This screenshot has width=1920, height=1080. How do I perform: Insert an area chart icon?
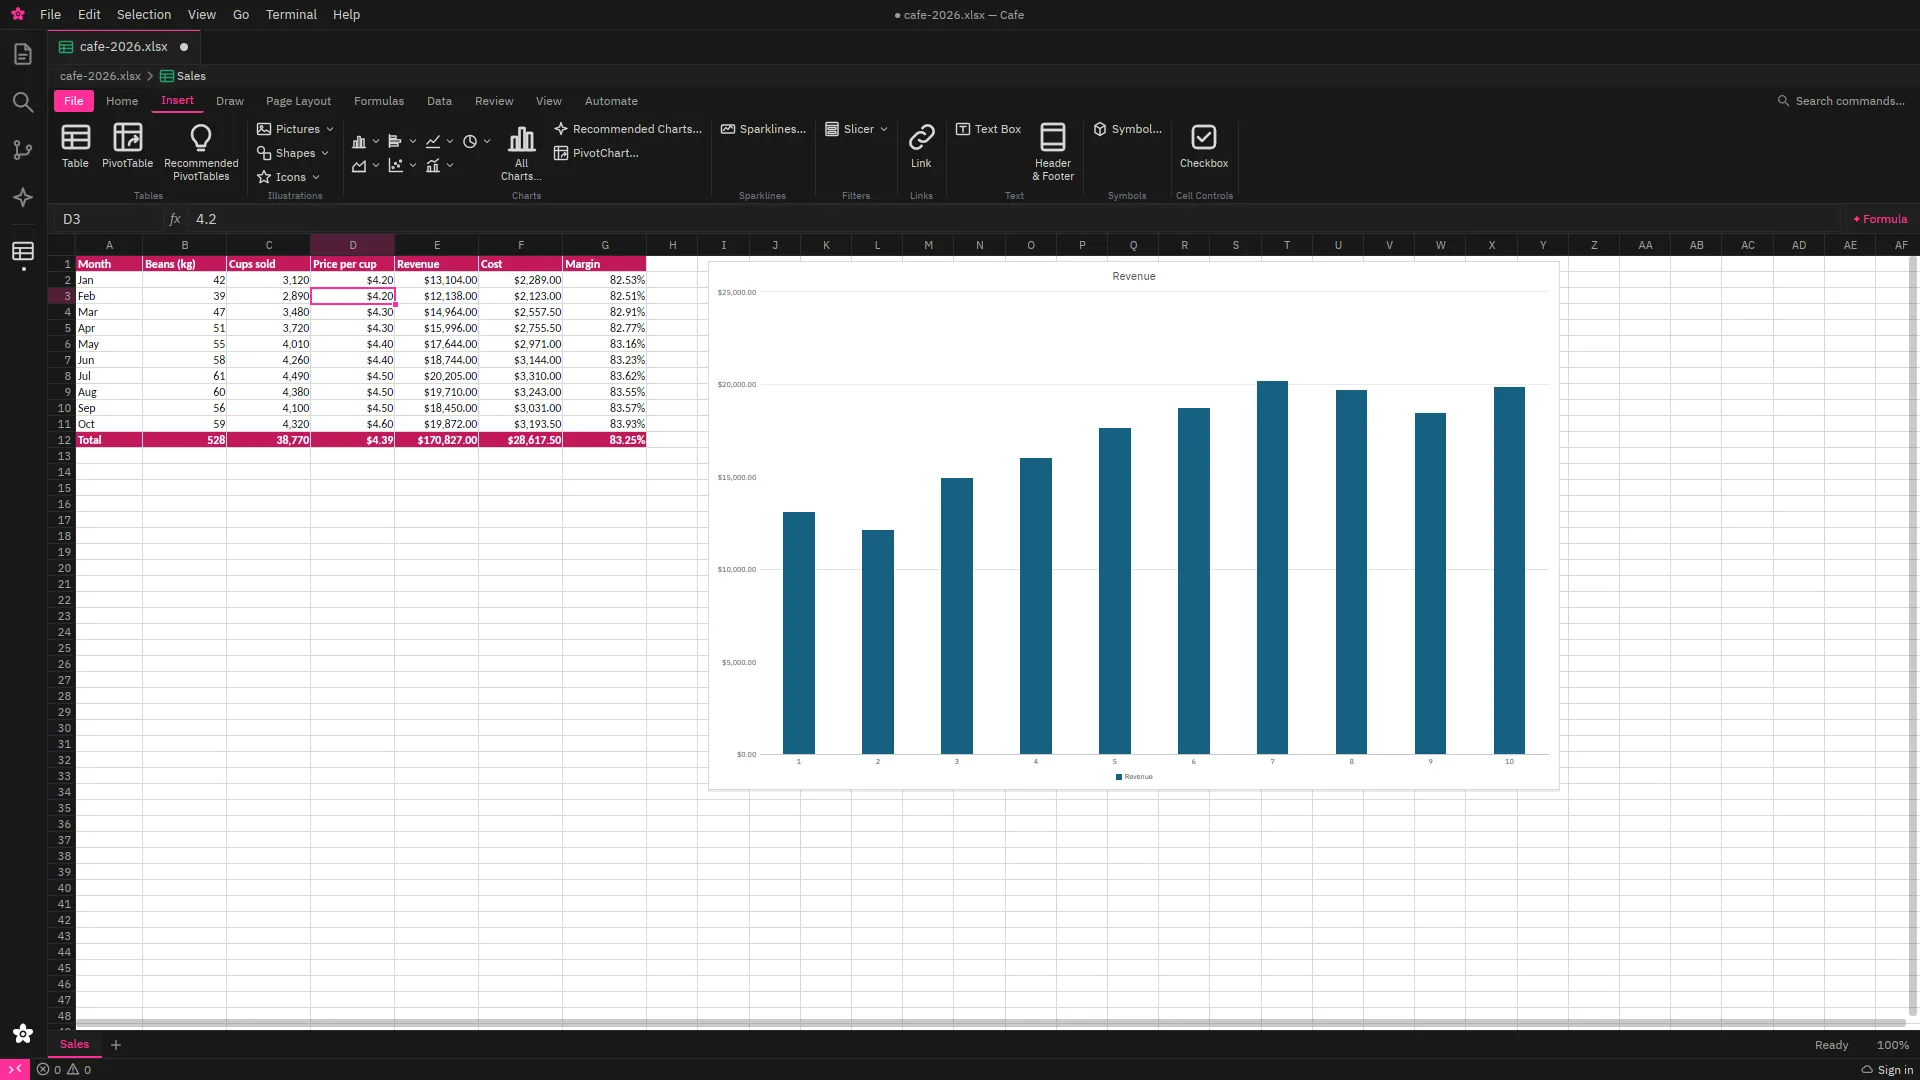(x=359, y=165)
